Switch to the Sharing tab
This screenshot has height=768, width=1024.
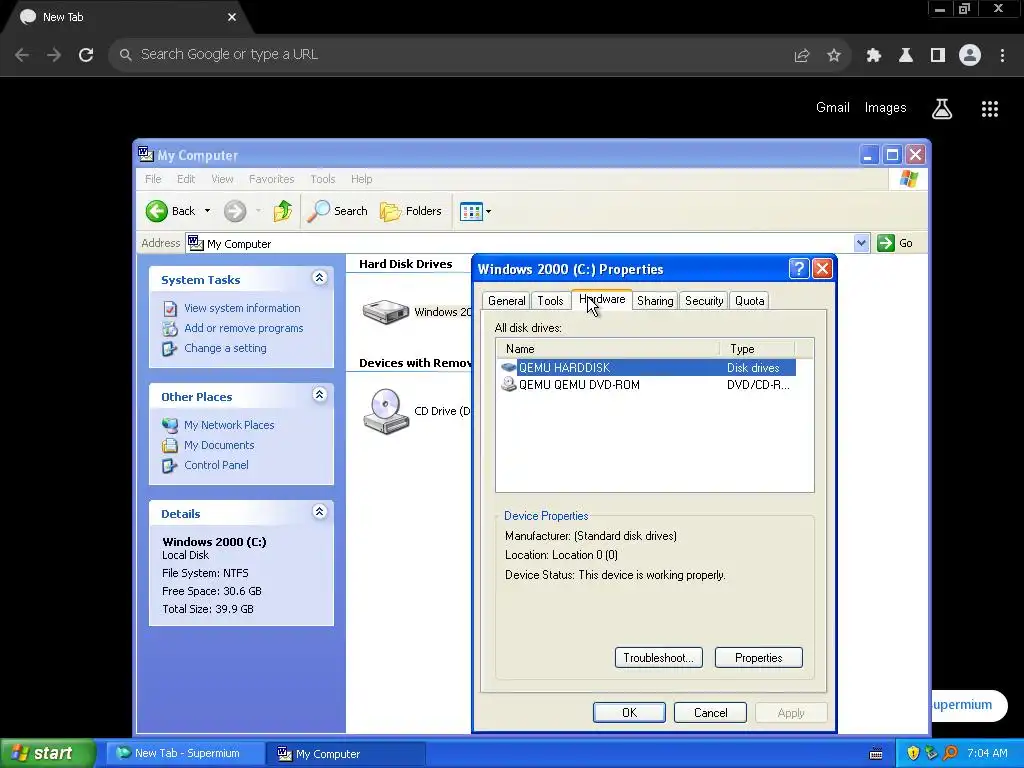[655, 300]
